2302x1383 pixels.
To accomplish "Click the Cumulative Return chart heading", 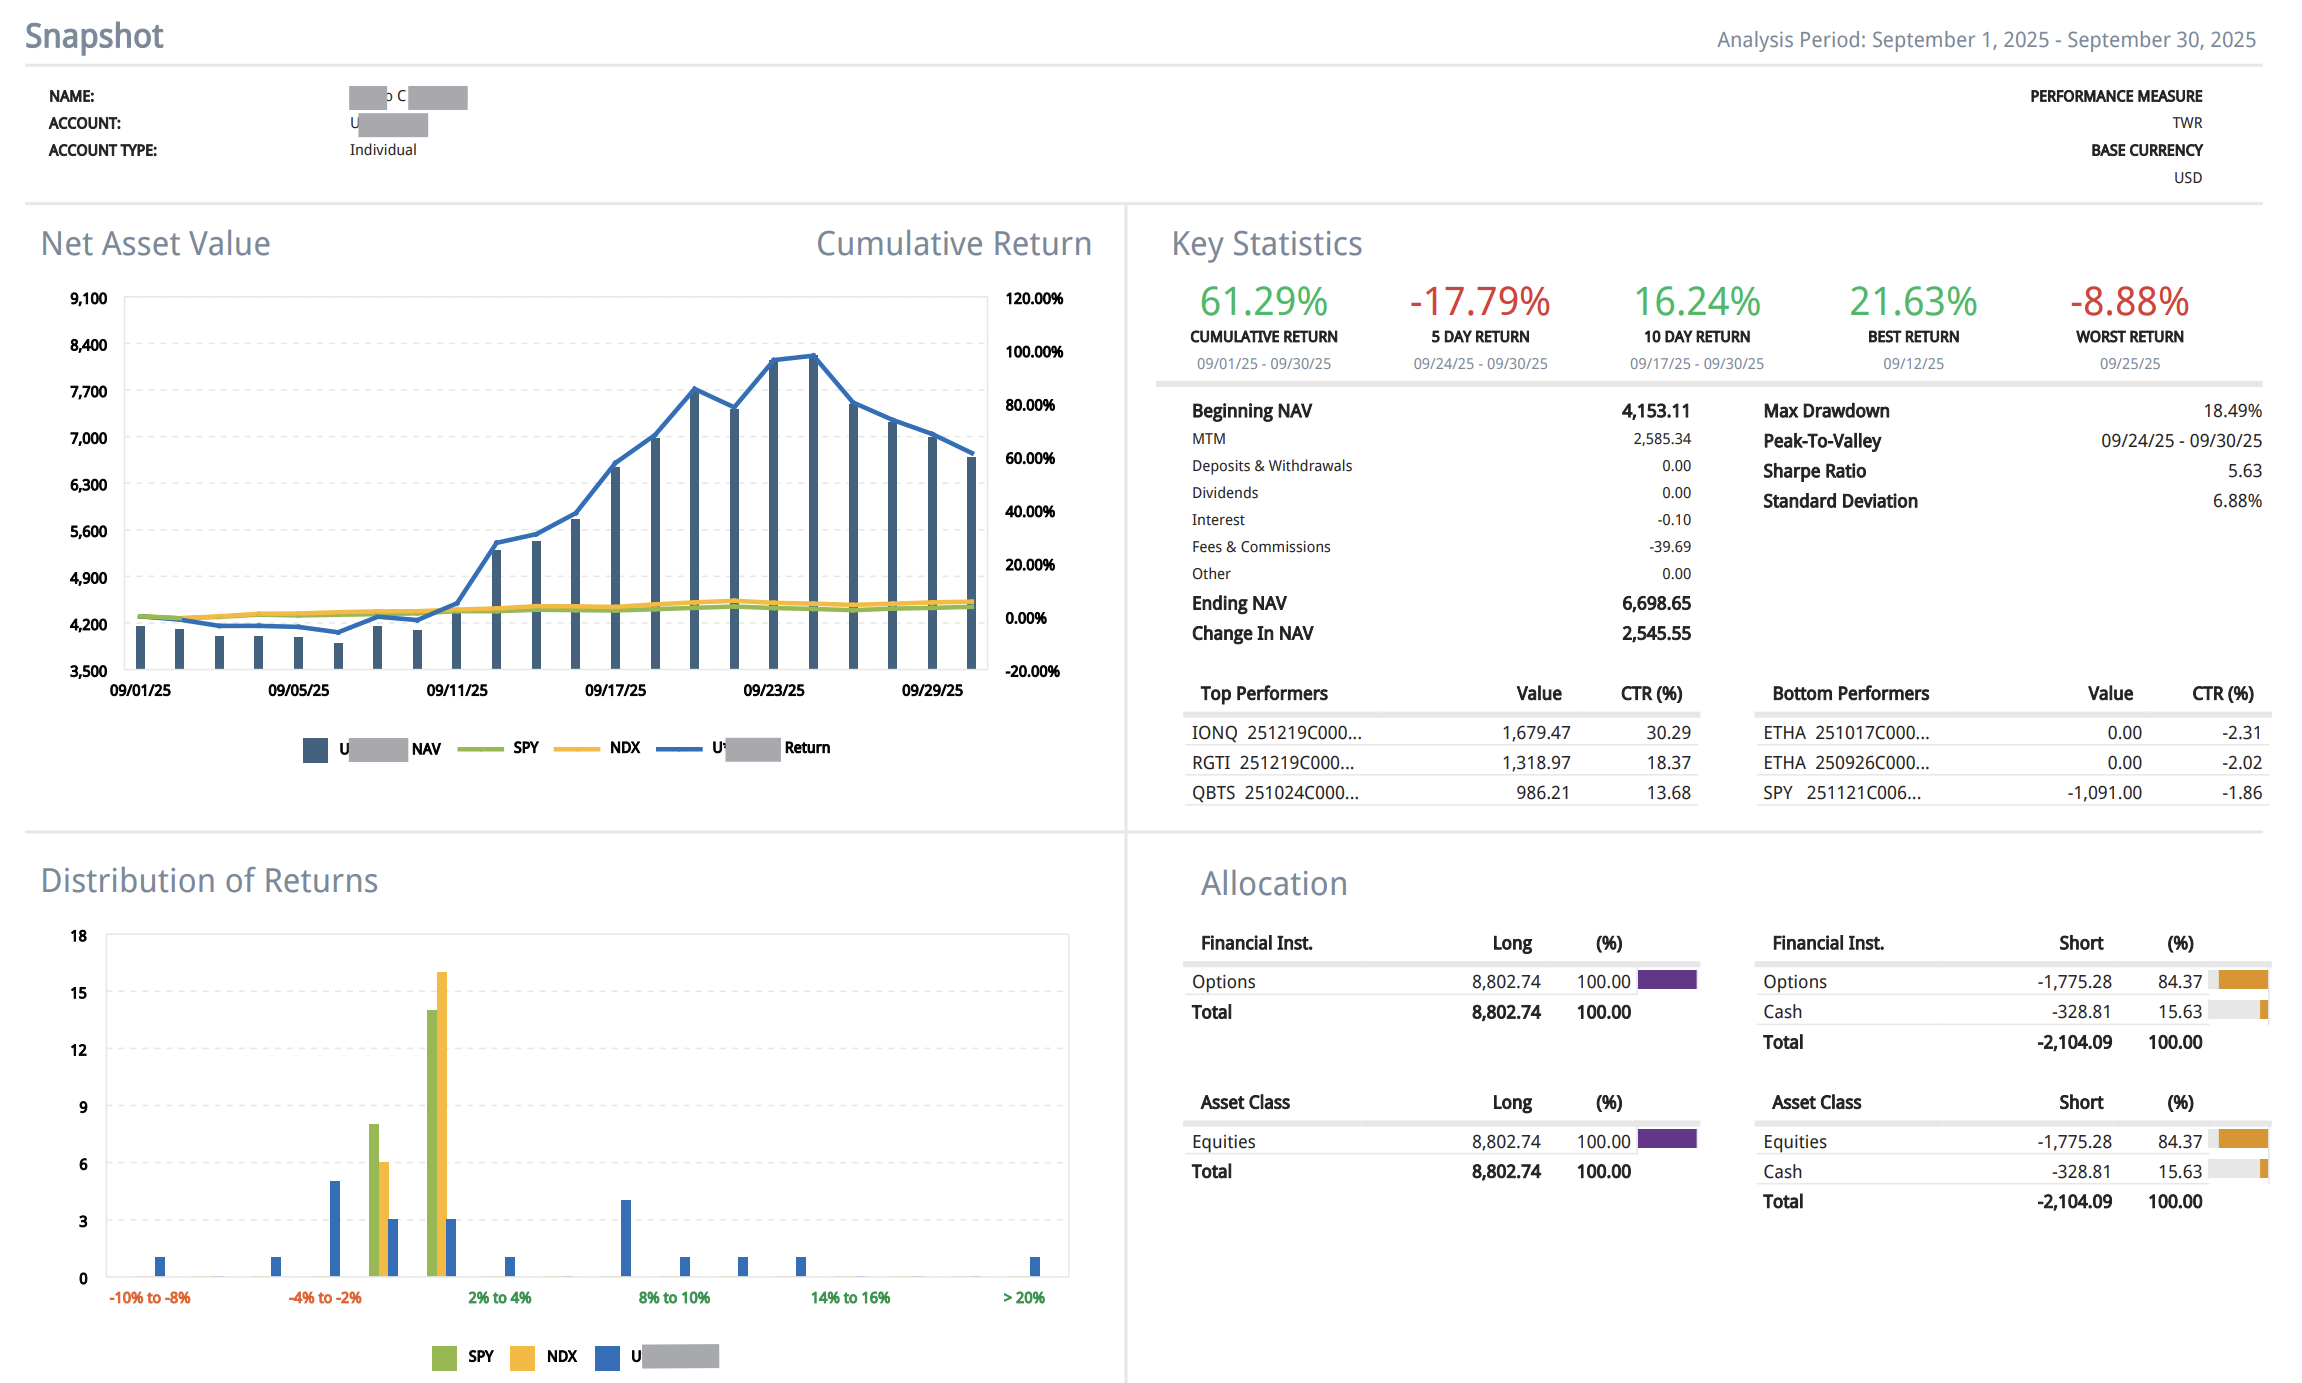I will point(953,244).
